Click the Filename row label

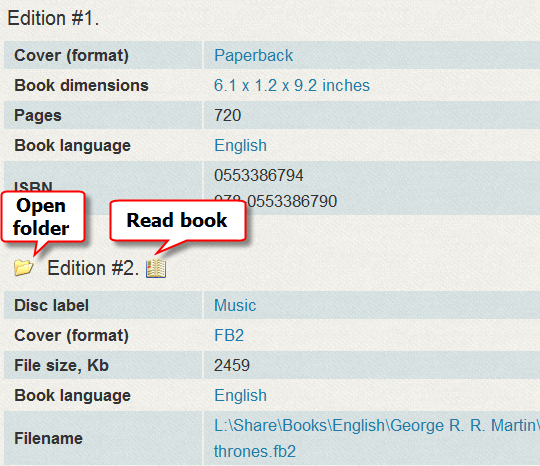coord(48,438)
